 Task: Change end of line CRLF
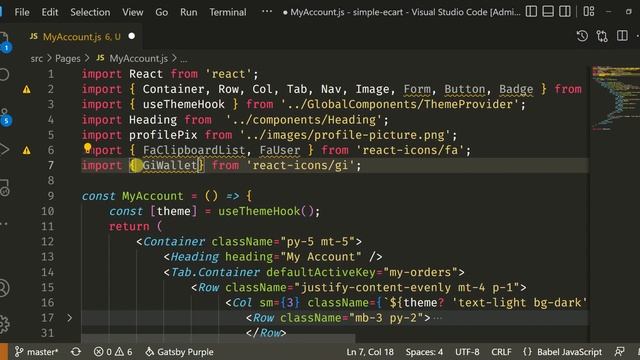(x=501, y=352)
